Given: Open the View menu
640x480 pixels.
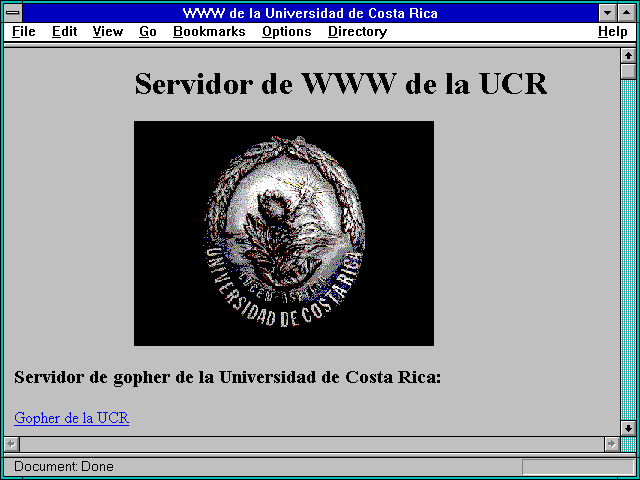Looking at the screenshot, I should [108, 32].
